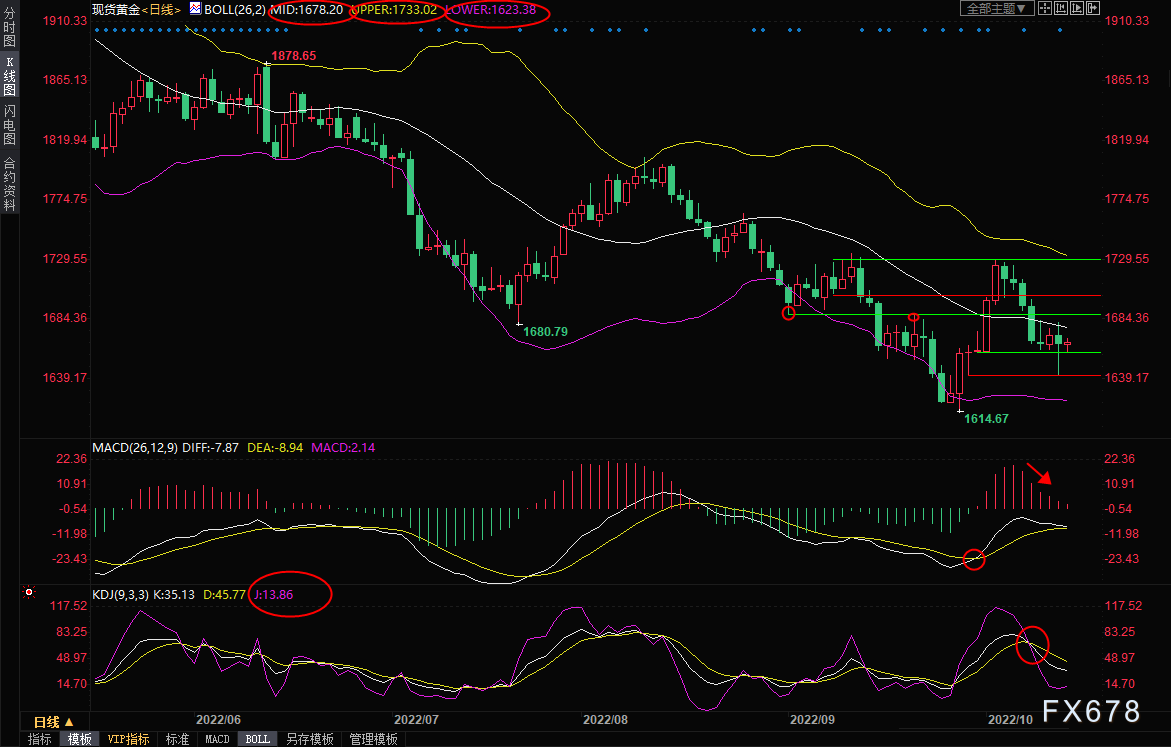Click the BOLL indicator chart icon
The width and height of the screenshot is (1171, 747).
coord(198,9)
